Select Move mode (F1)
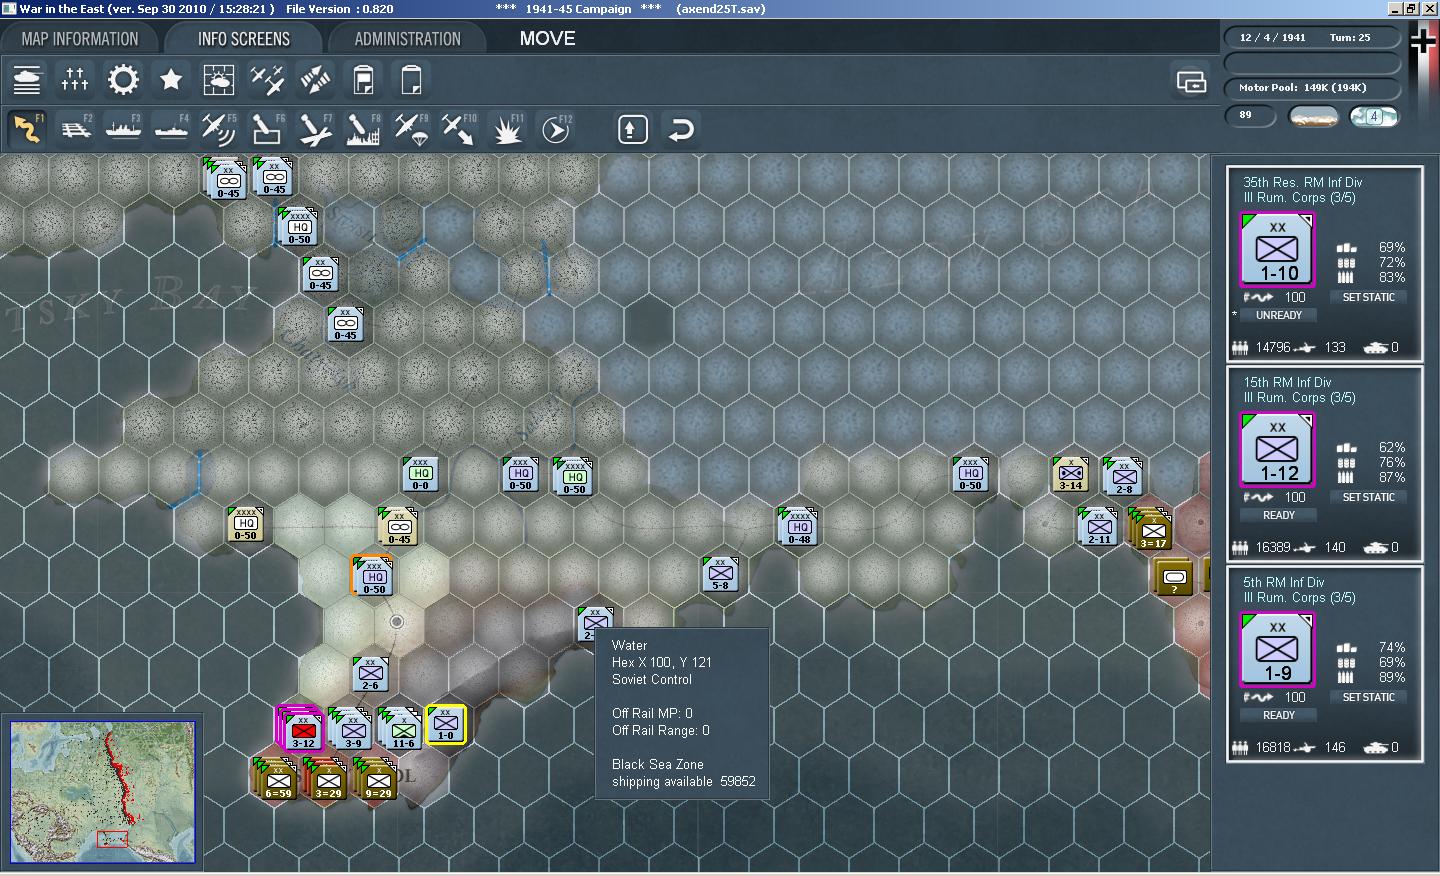The image size is (1440, 876). point(27,129)
